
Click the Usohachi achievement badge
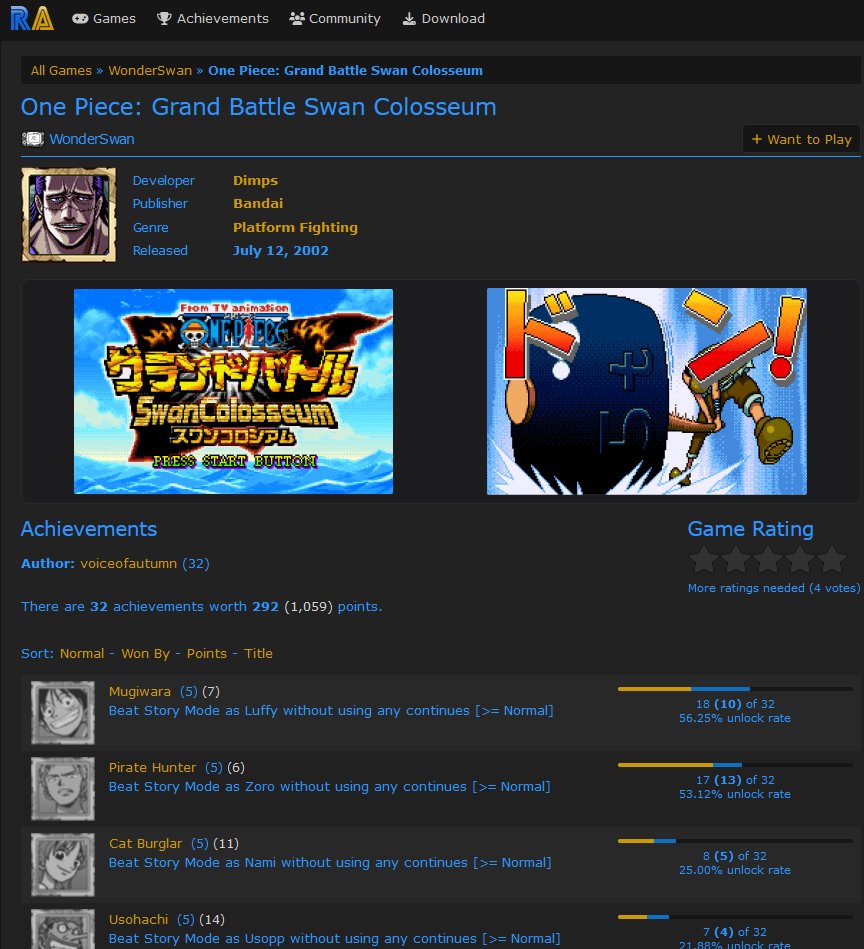(63, 929)
